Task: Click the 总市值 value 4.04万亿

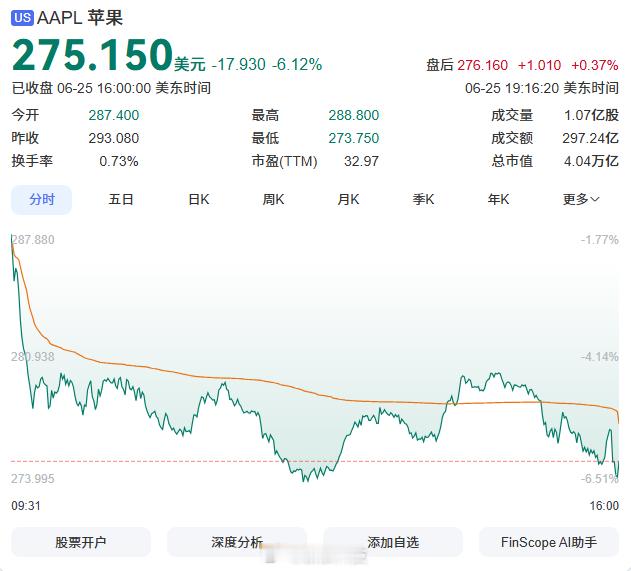Action: point(591,161)
